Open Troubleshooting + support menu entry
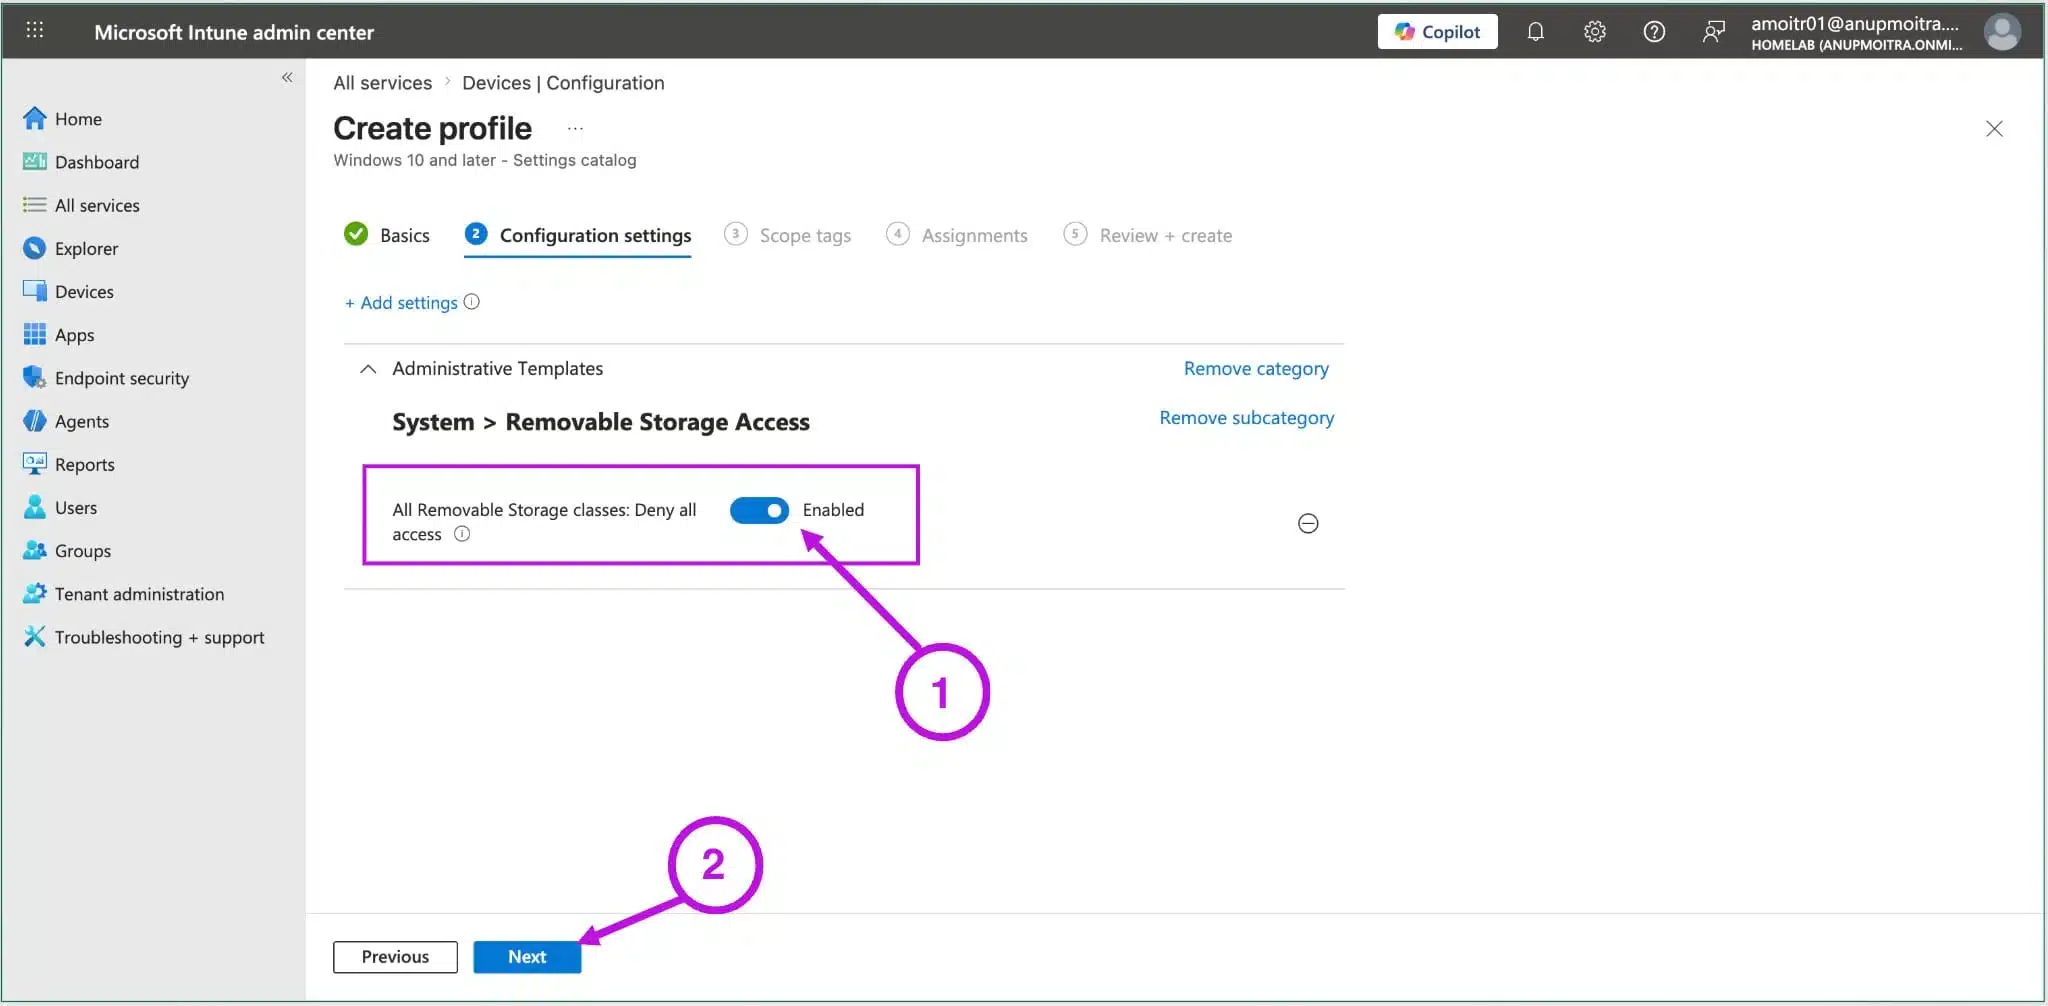The image size is (2048, 1006). 159,637
